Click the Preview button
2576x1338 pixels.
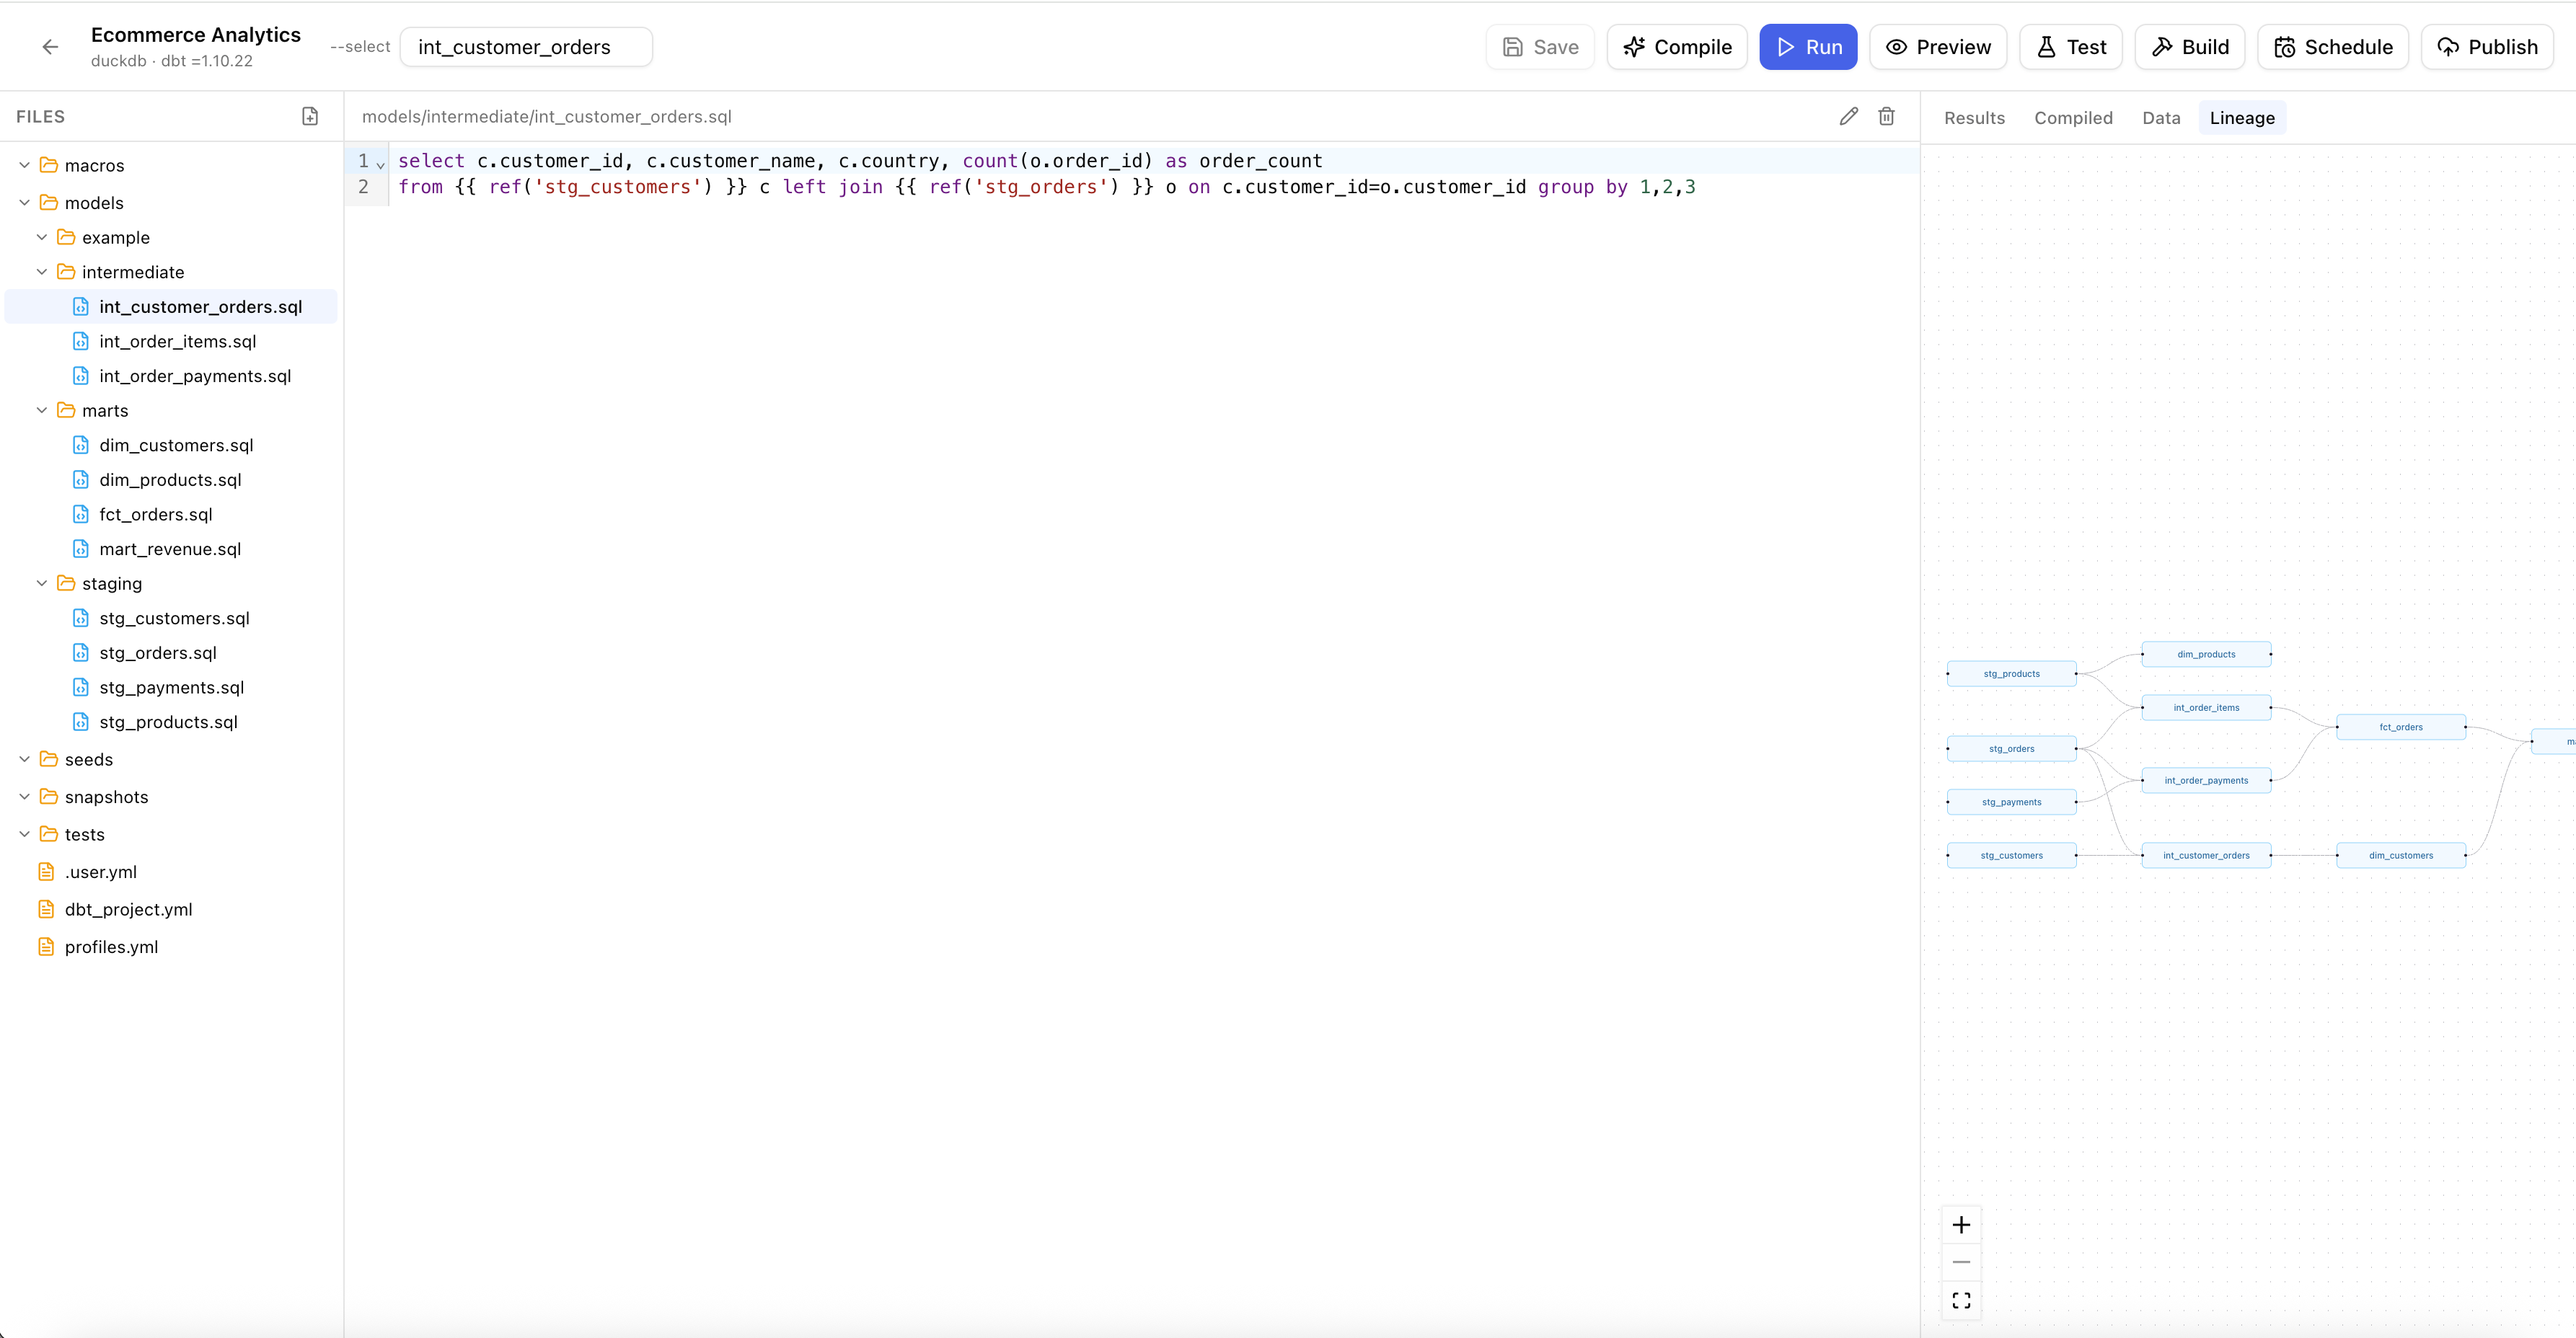click(1938, 47)
